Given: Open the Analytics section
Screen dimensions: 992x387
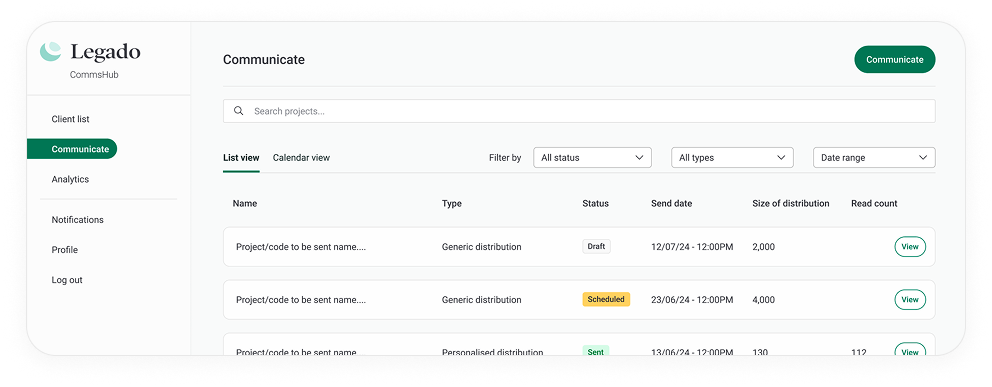Looking at the screenshot, I should (x=70, y=180).
